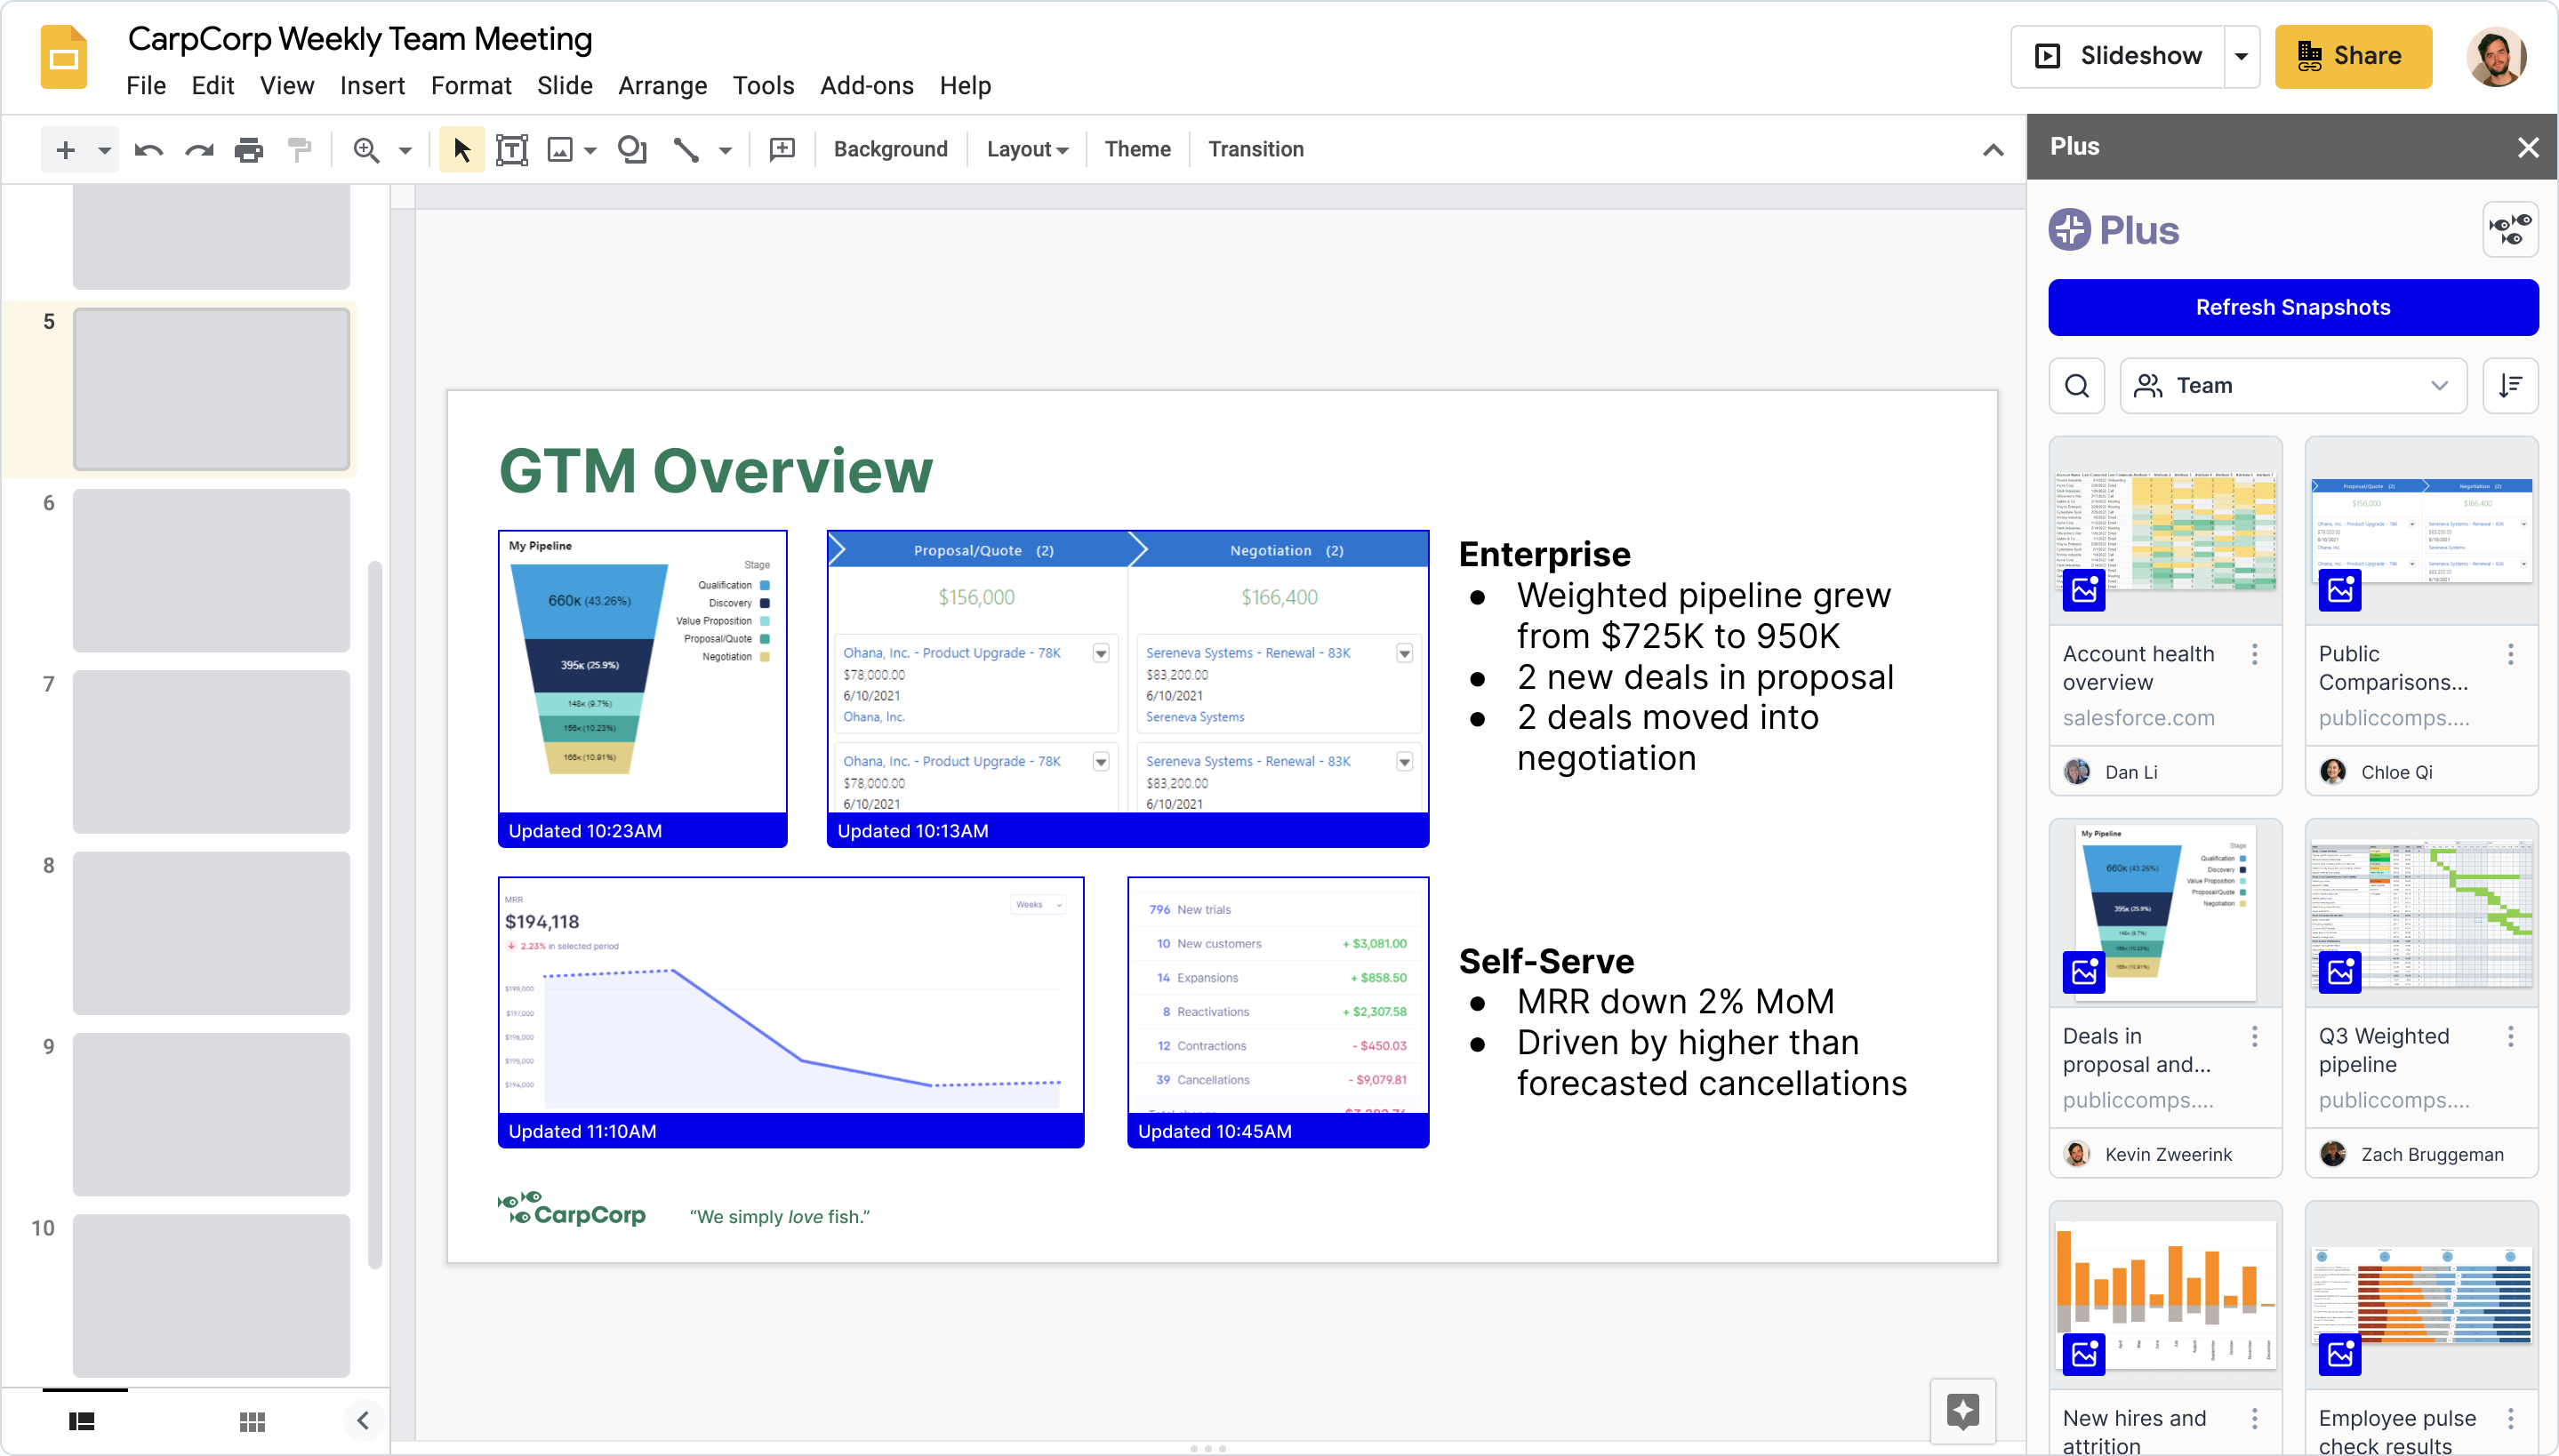Open the File menu
Image resolution: width=2559 pixels, height=1456 pixels.
click(x=146, y=86)
